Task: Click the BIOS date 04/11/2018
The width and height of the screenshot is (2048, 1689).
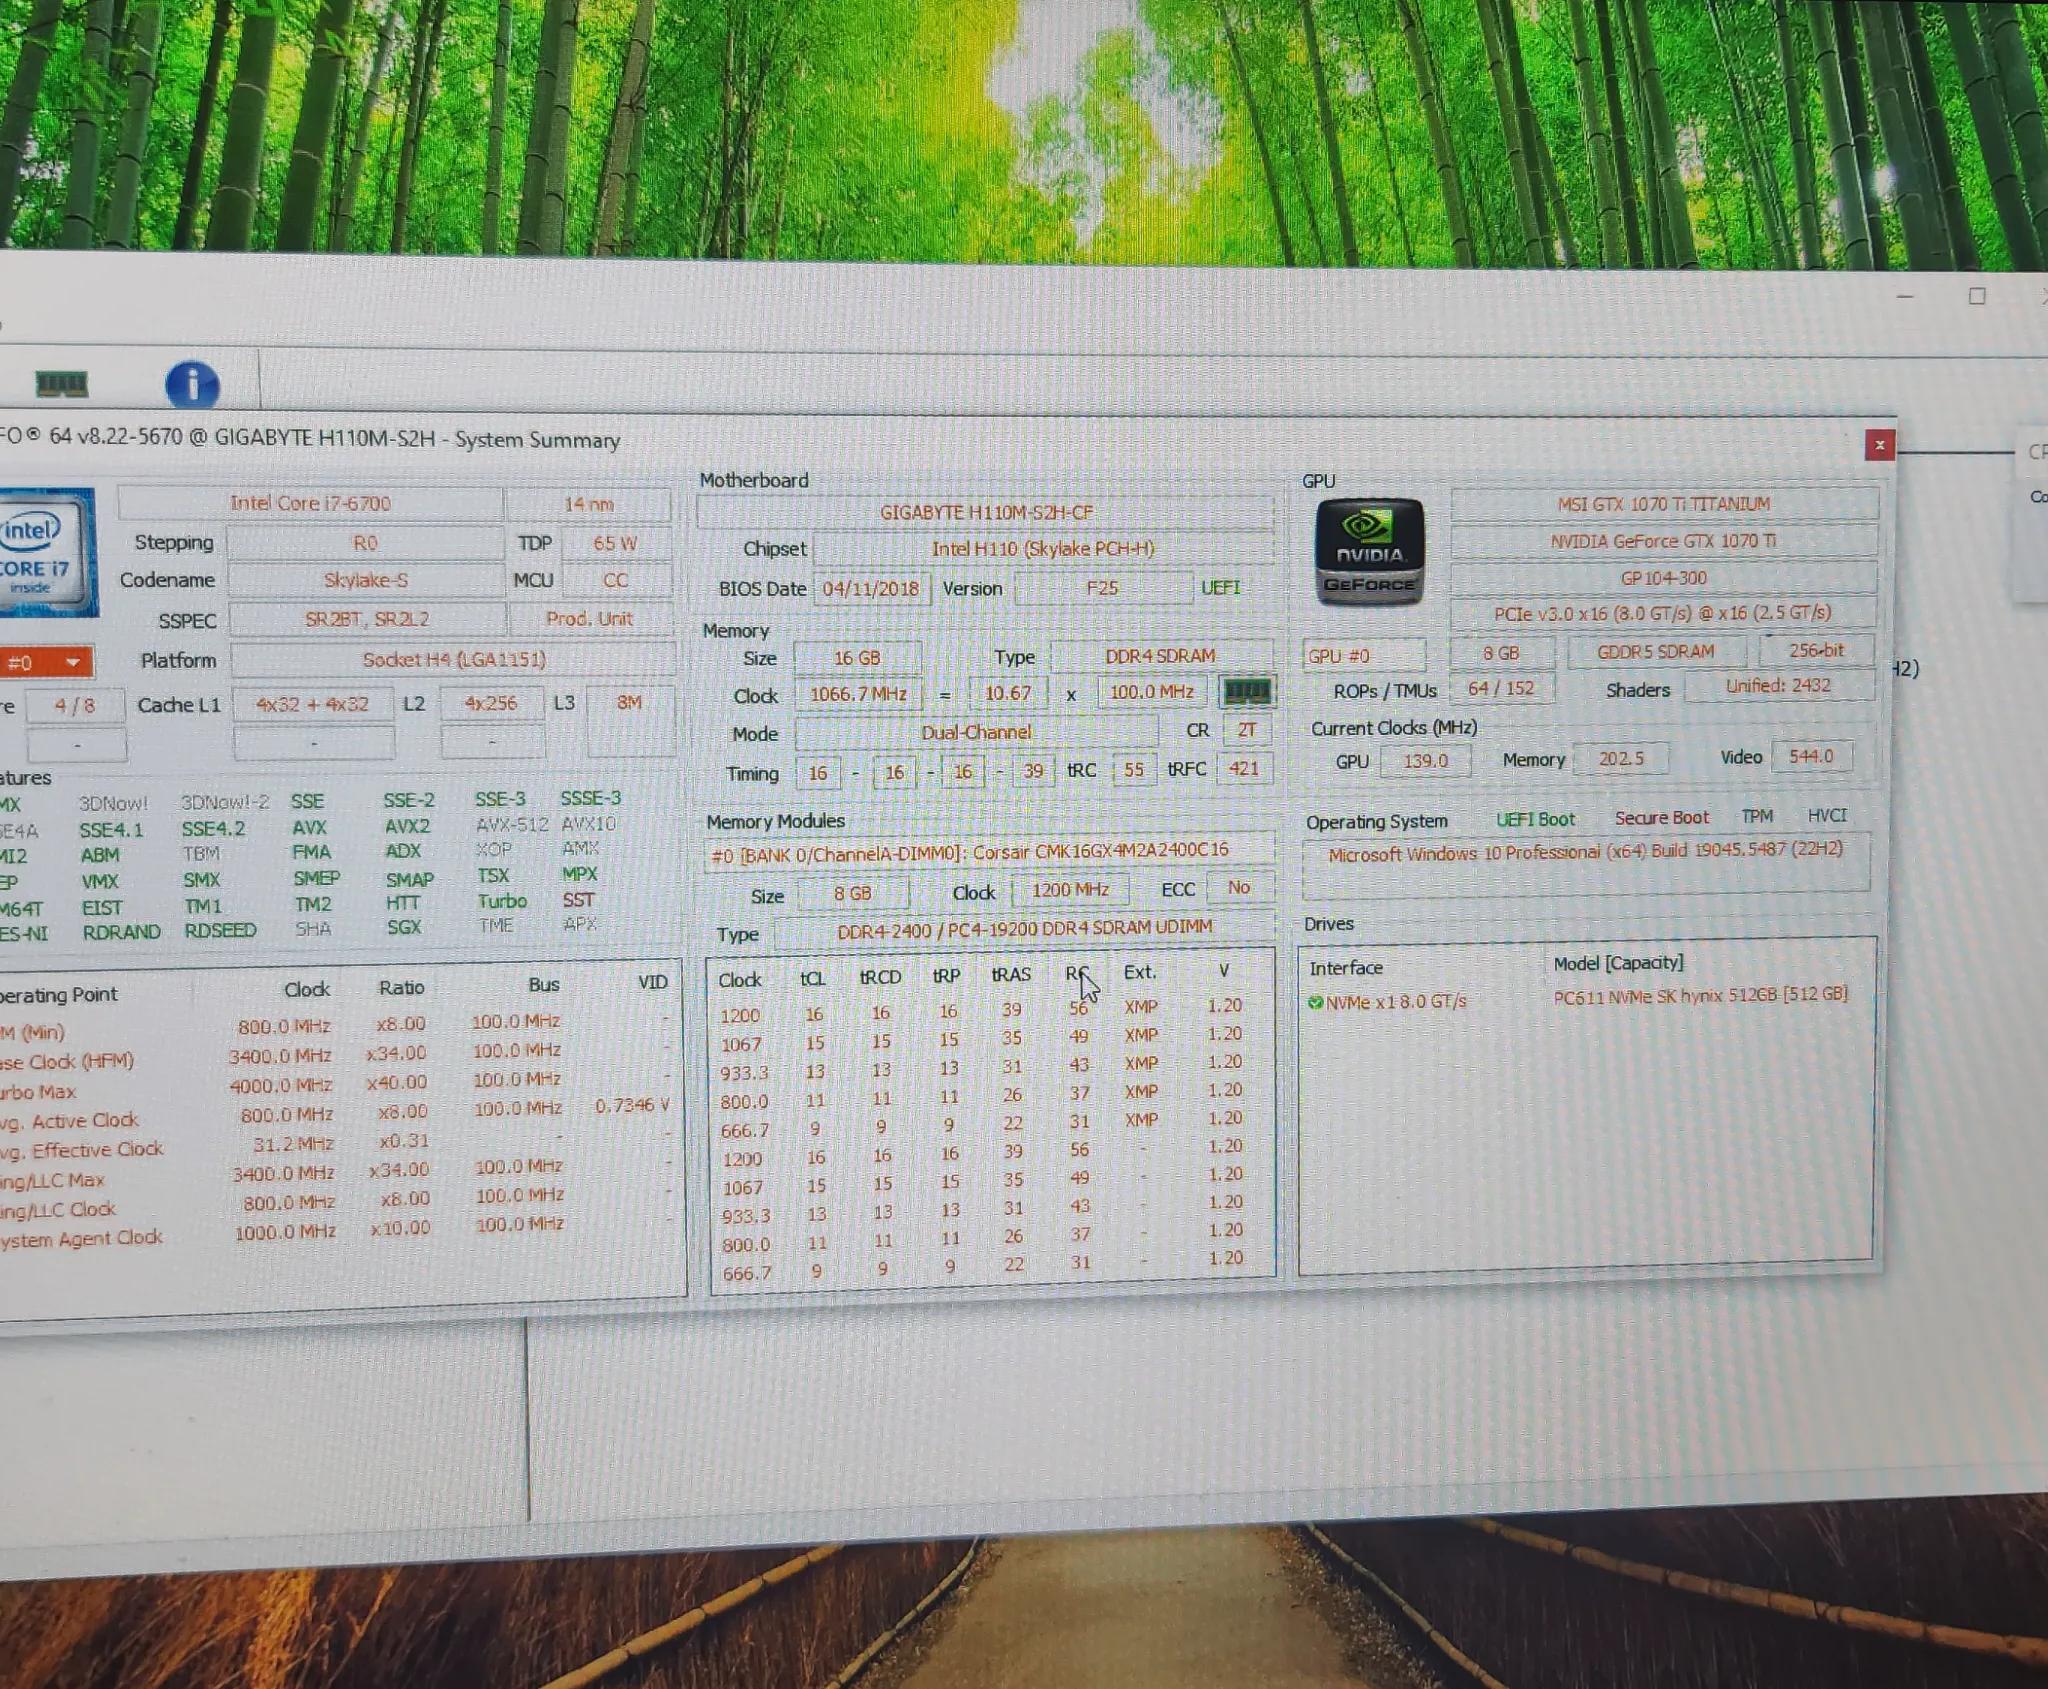Action: coord(871,588)
